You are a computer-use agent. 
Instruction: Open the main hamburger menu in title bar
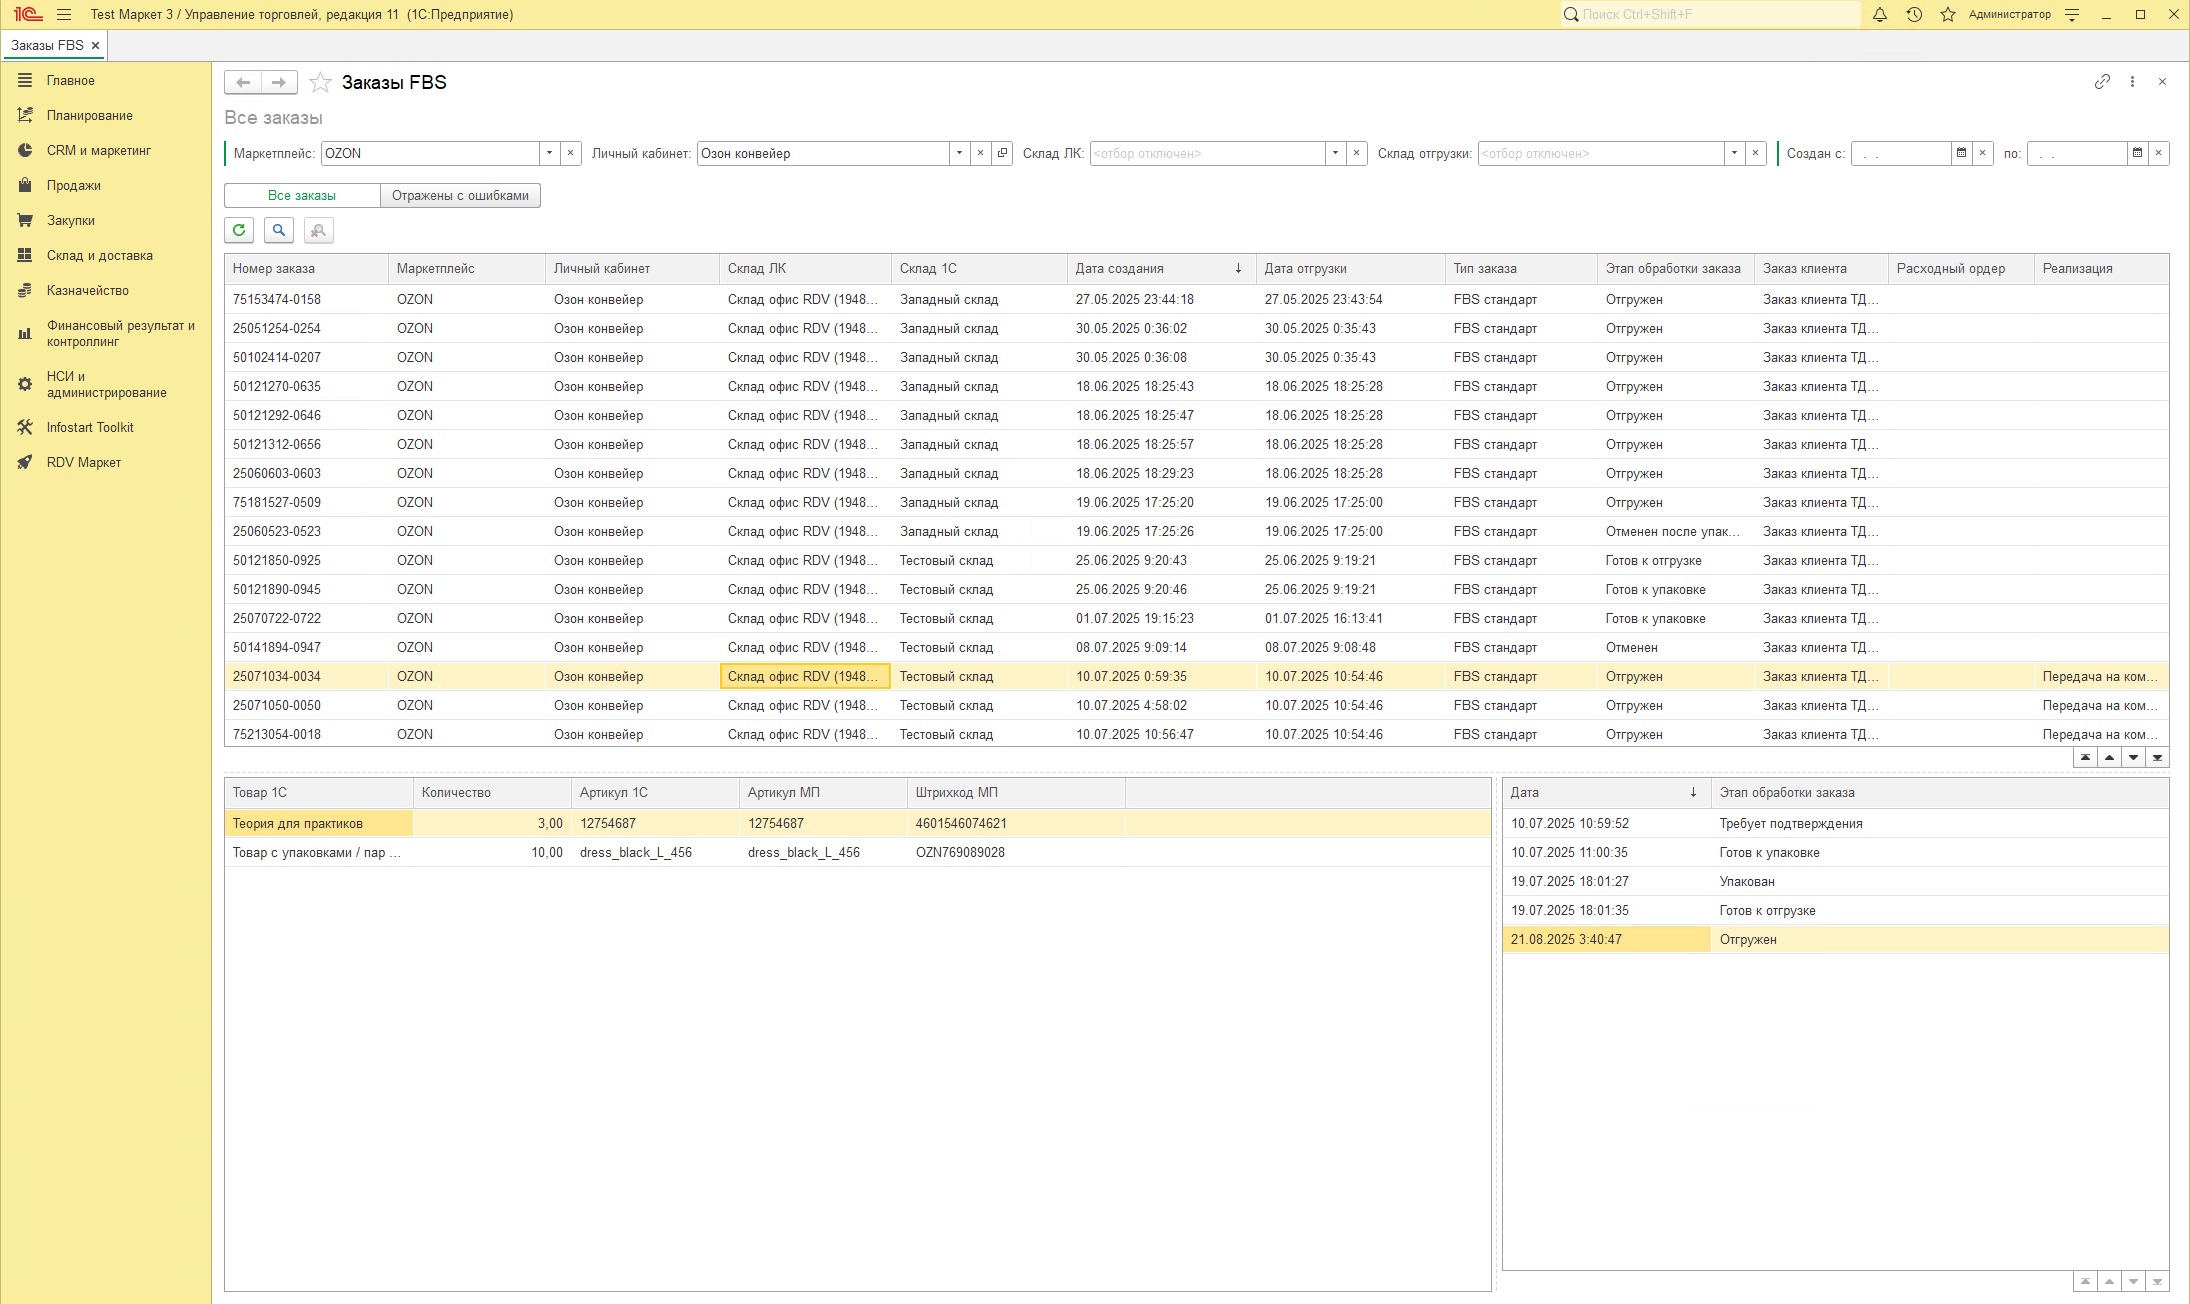coord(64,14)
